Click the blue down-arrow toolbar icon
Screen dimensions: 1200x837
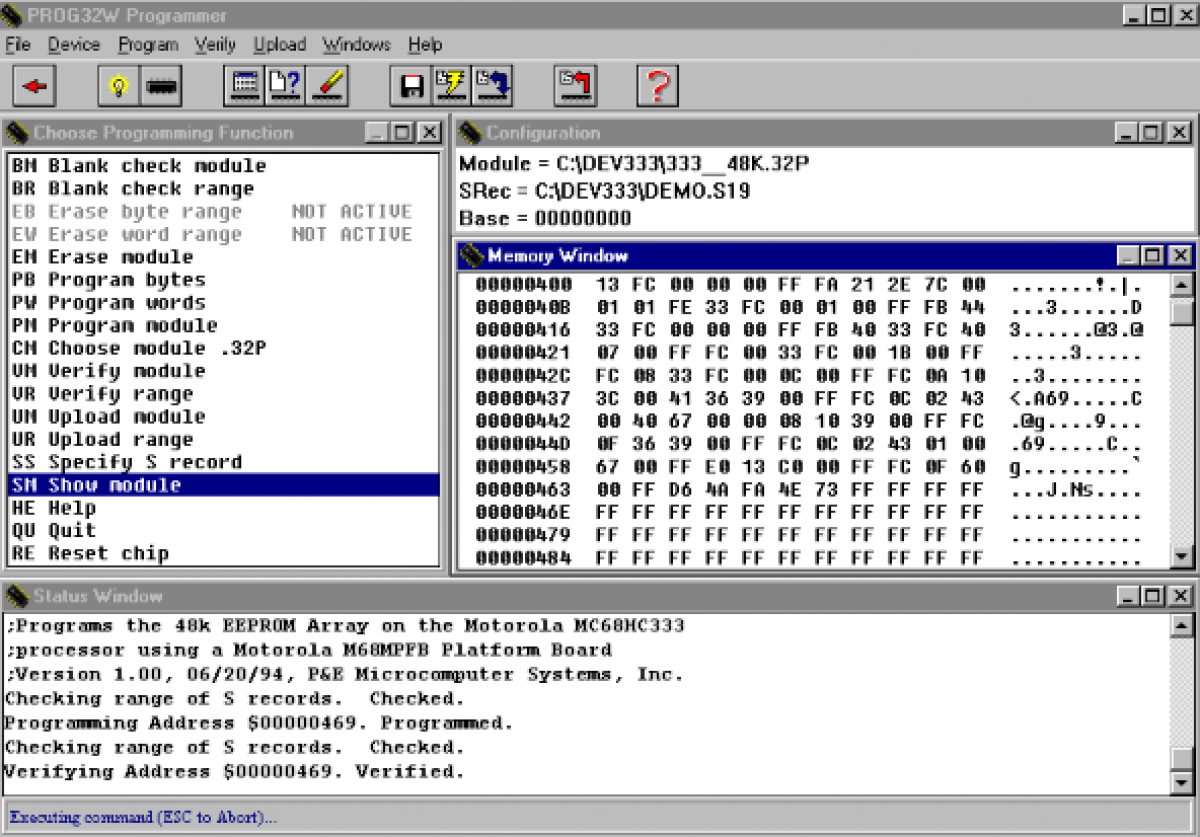(x=493, y=86)
